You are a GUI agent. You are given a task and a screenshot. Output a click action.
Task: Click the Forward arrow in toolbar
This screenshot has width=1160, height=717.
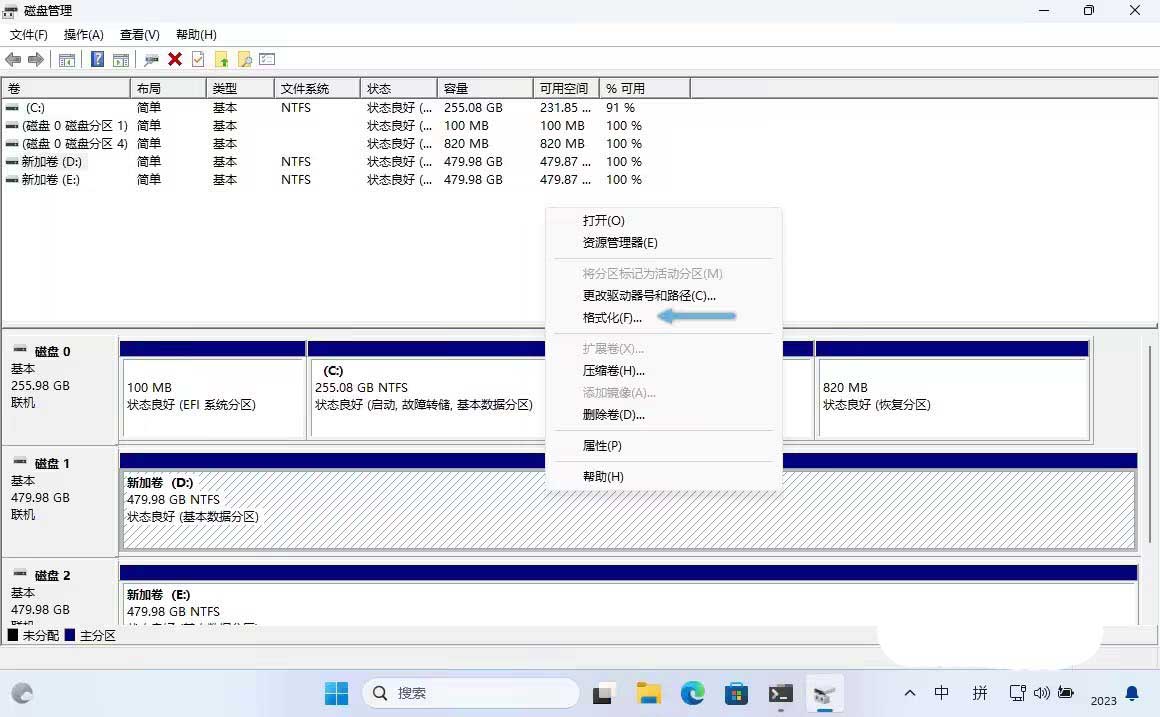pyautogui.click(x=36, y=59)
